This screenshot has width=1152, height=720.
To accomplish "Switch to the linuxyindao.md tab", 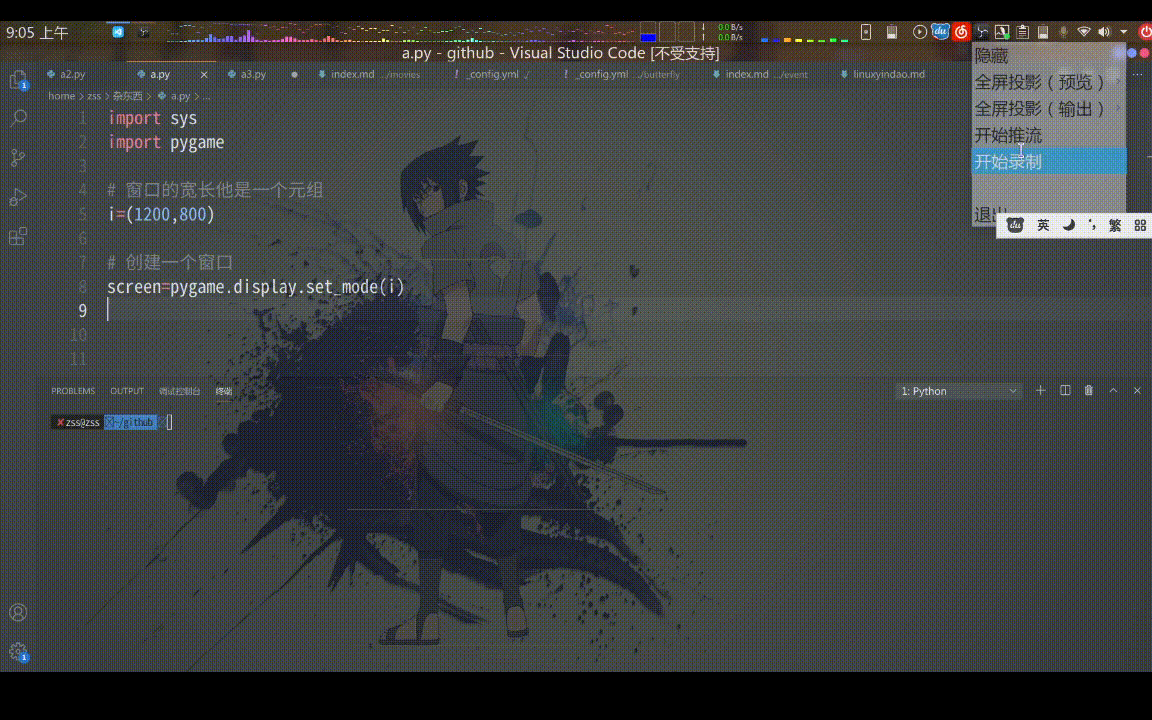I will [x=882, y=74].
